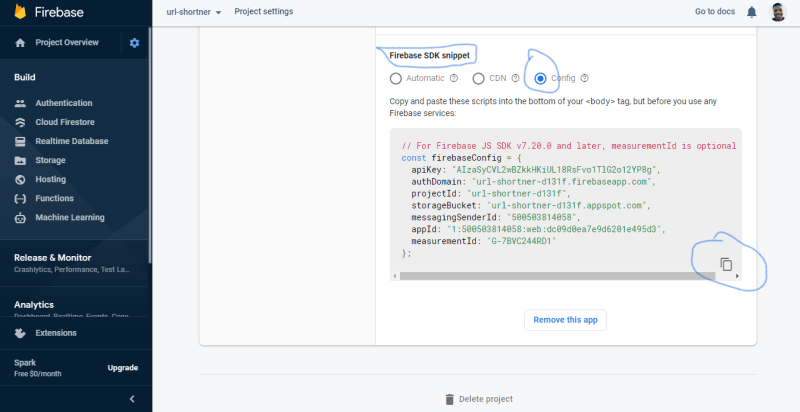Screen dimensions: 800x412
Task: Click the Firebase SDK snippet heading
Action: 430,56
